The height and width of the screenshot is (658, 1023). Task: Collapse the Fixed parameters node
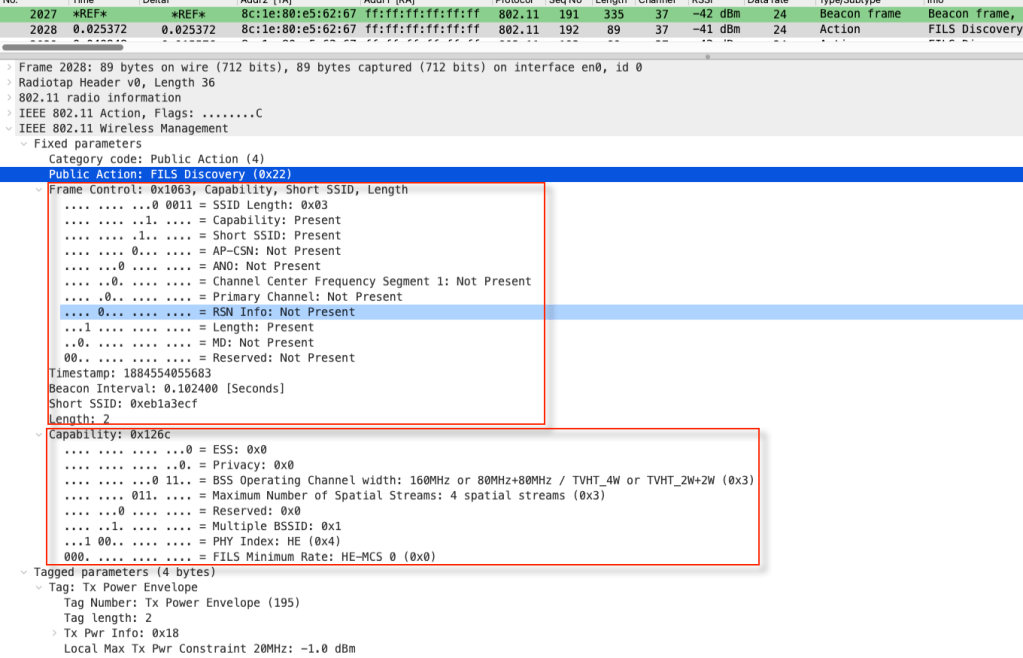click(x=24, y=144)
